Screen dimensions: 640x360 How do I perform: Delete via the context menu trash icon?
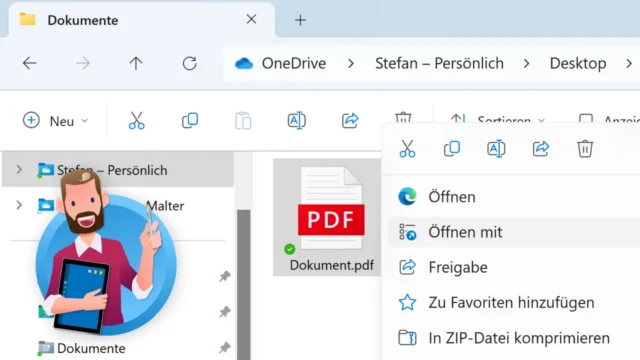point(585,149)
